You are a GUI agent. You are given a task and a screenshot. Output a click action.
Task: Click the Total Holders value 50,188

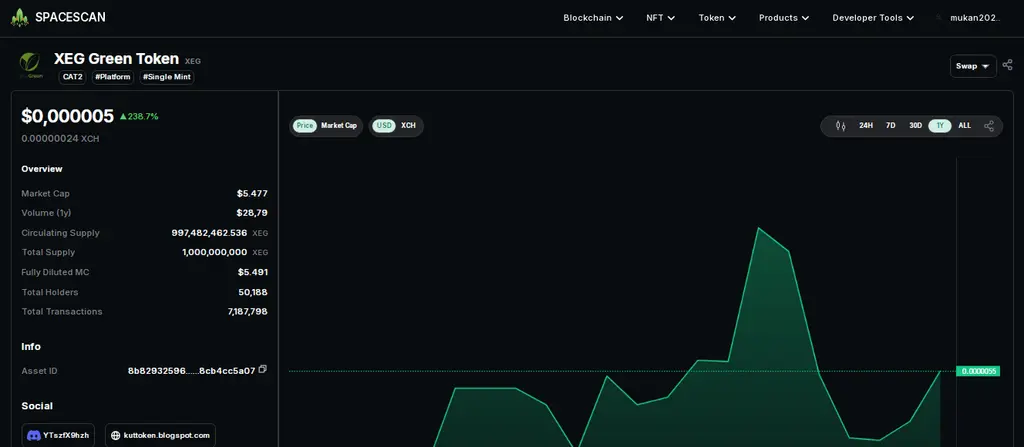[x=253, y=292]
